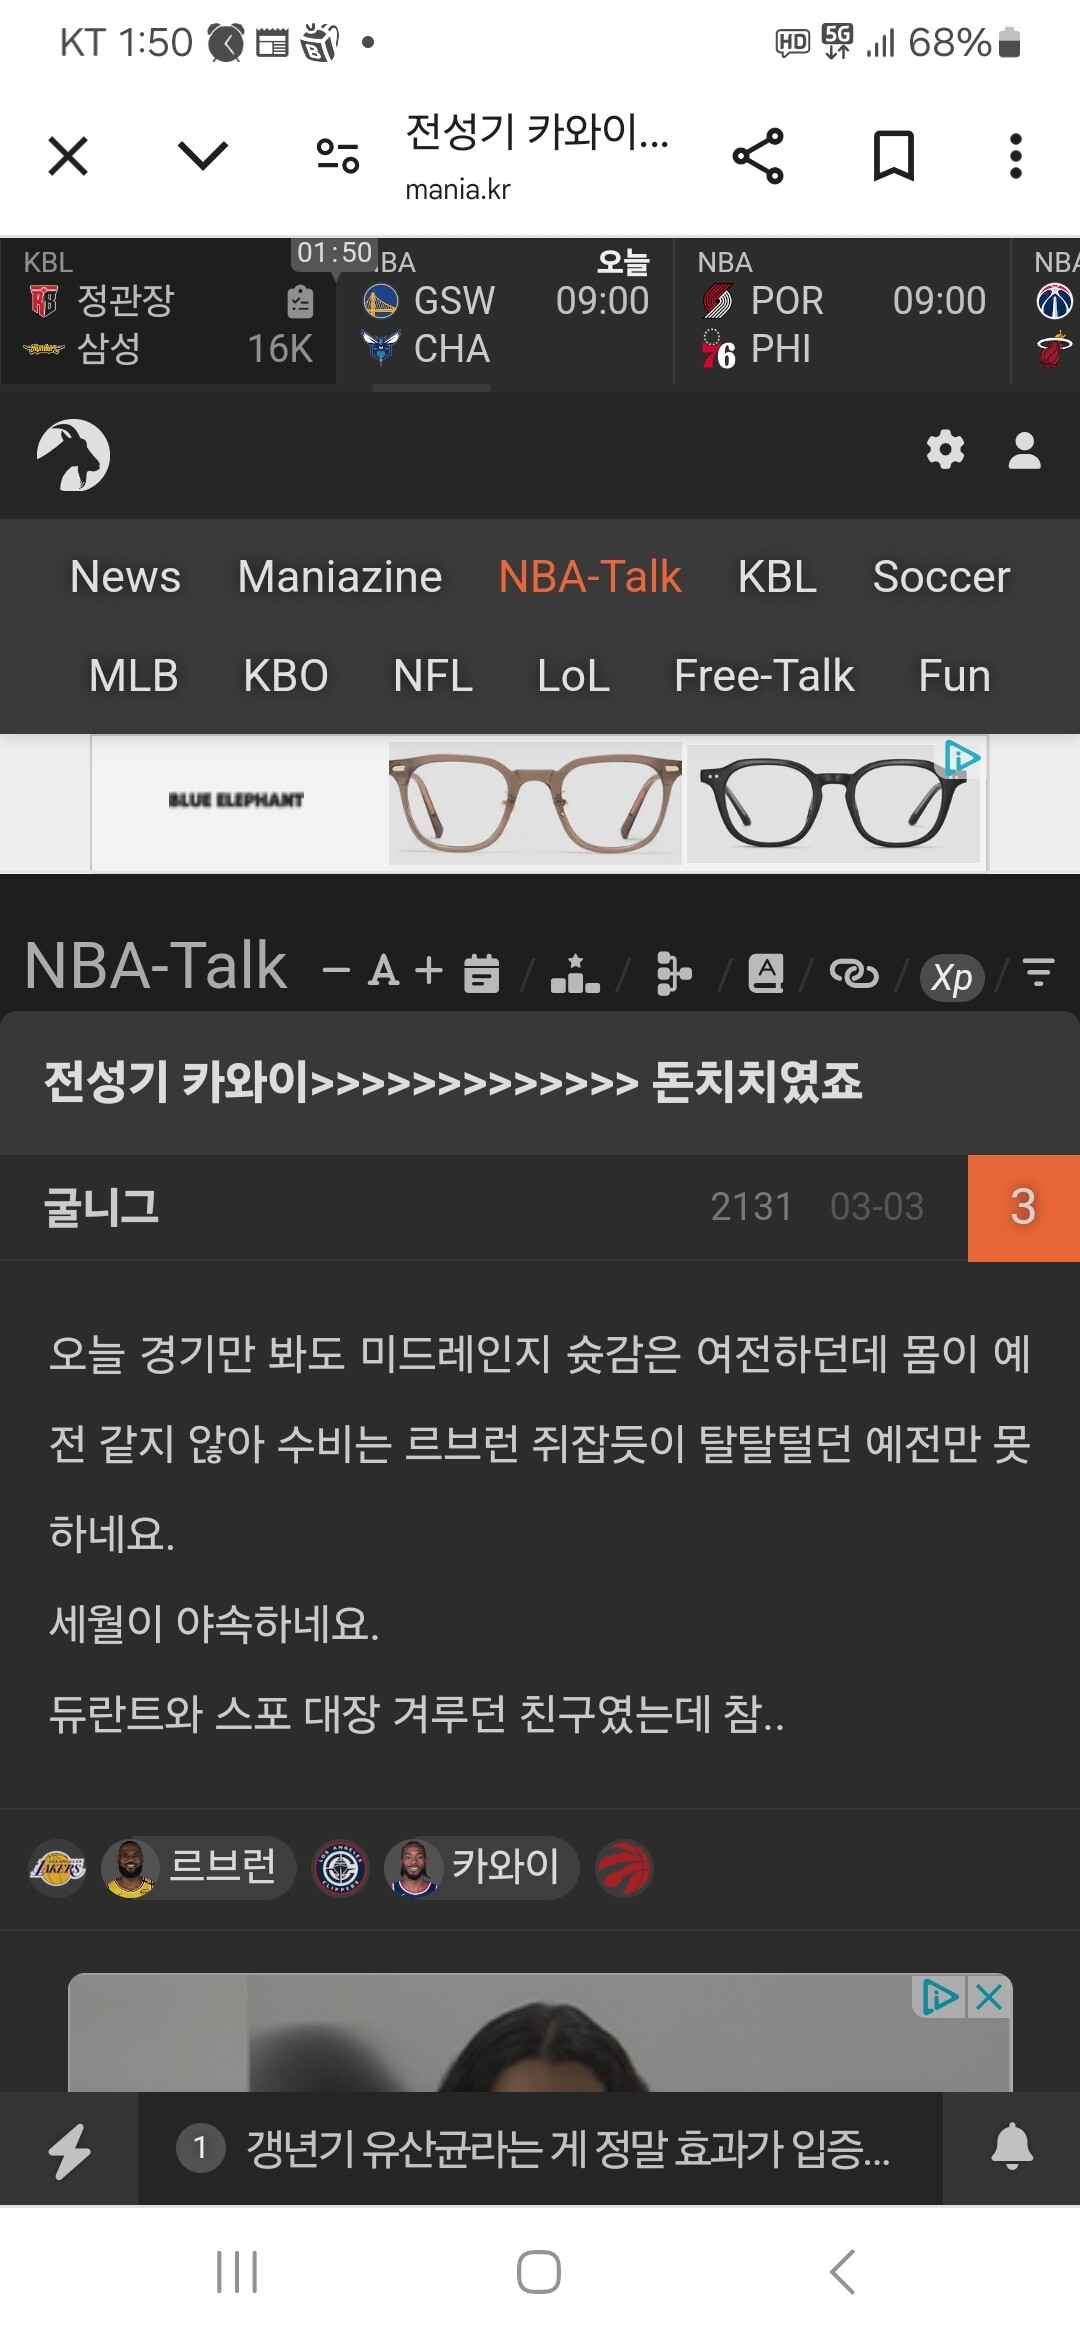1080x2340 pixels.
Task: Open the 카와이 player tag
Action: 481,1868
